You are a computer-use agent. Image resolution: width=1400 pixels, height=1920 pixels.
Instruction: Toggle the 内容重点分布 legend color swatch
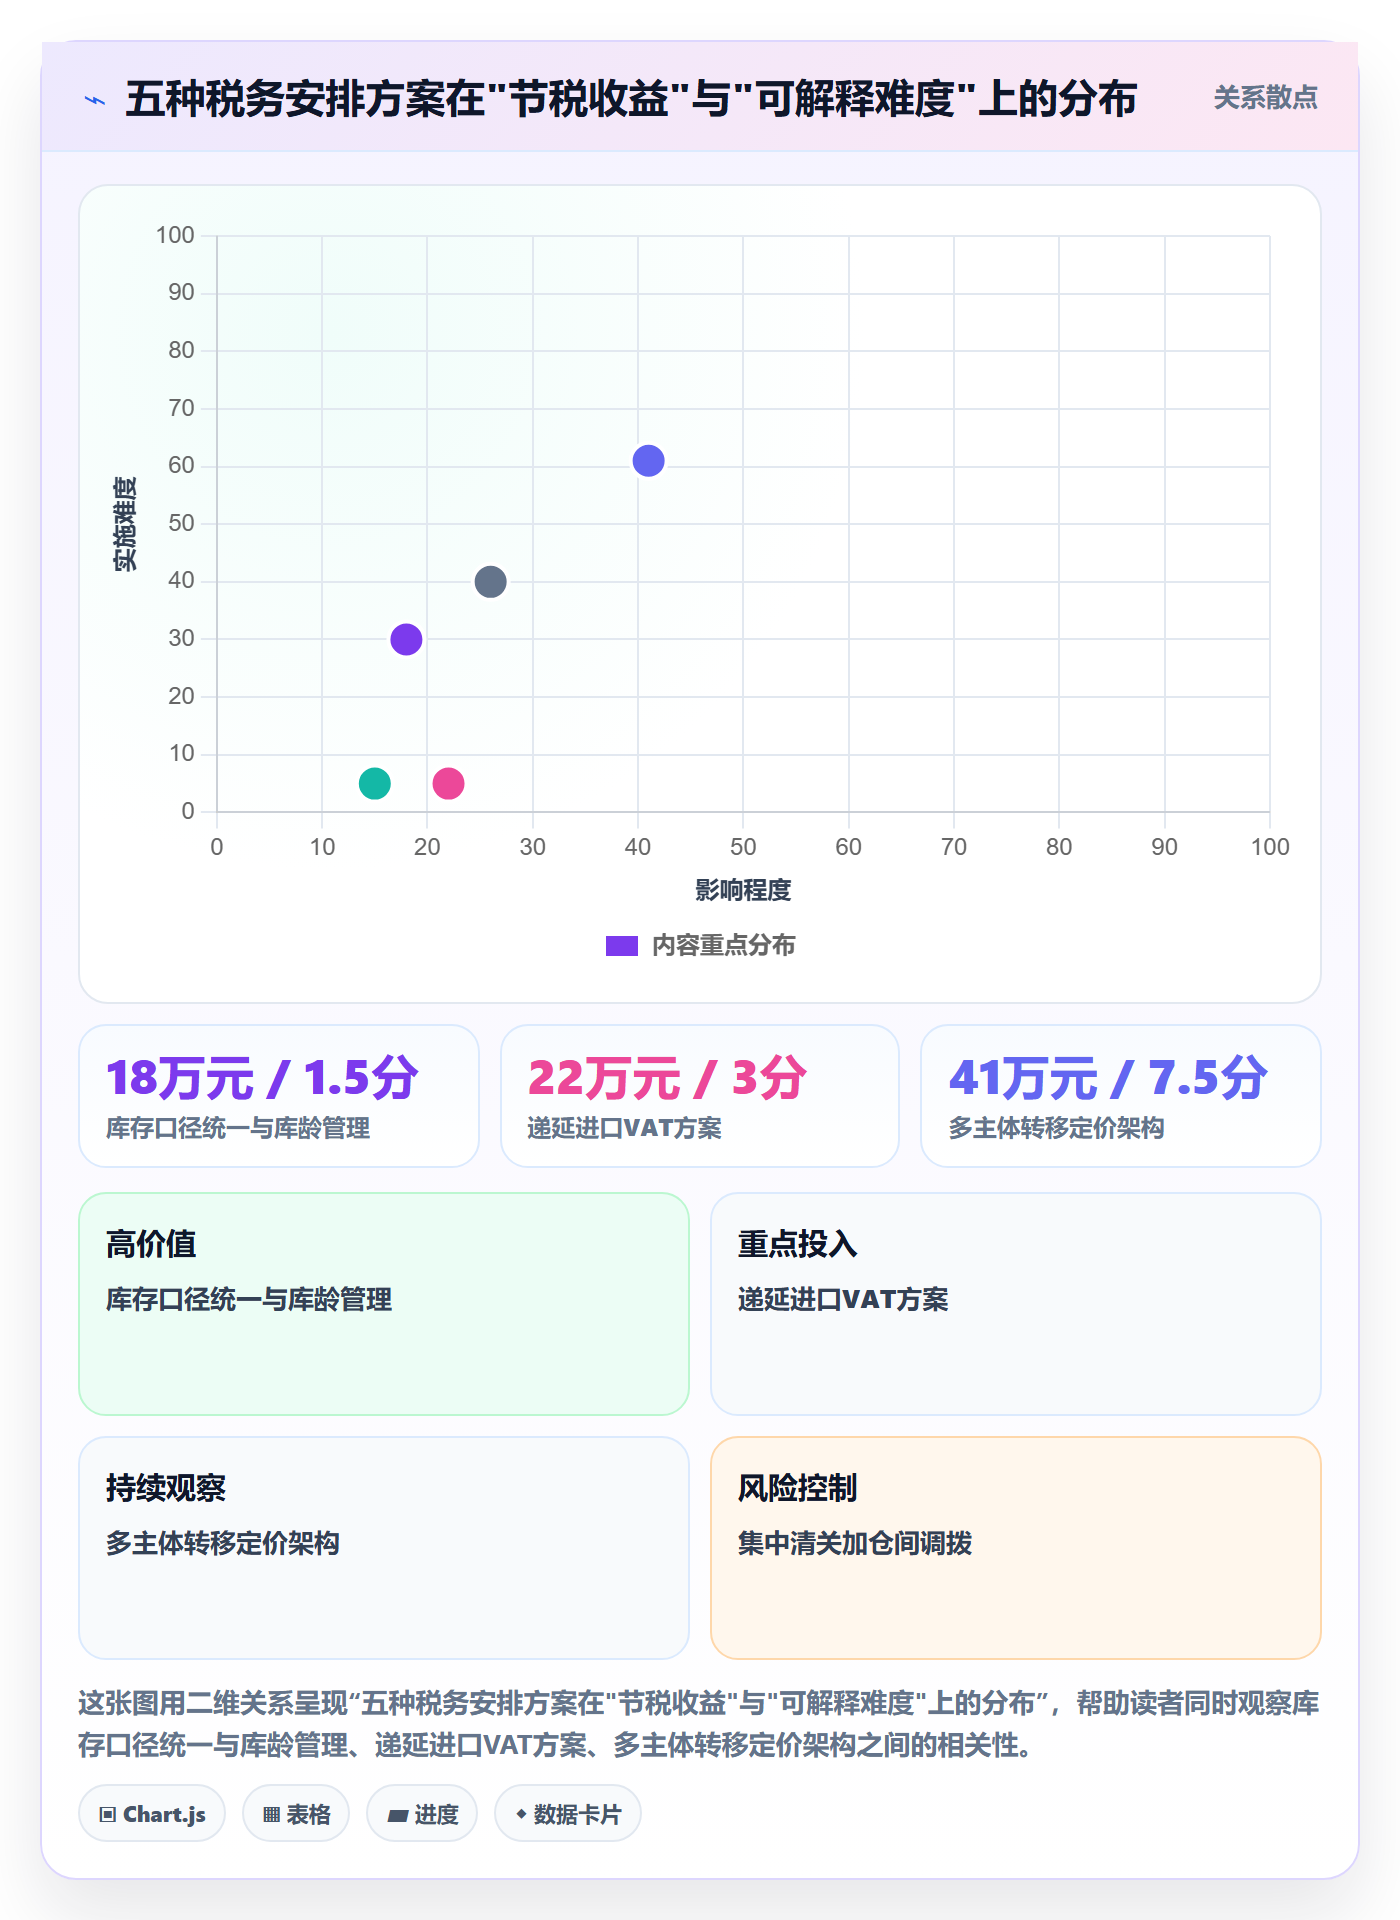[x=621, y=946]
